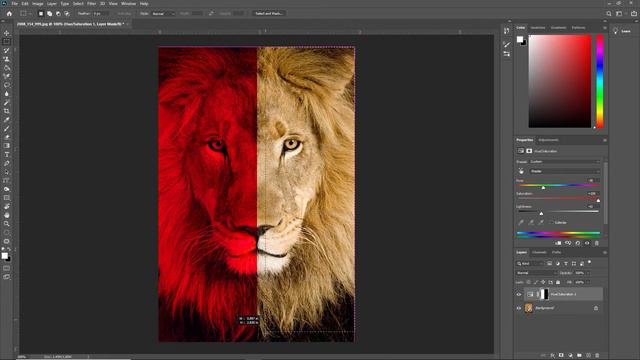Select the Hand tool in toolbar
The height and width of the screenshot is (360, 640).
[x=7, y=215]
